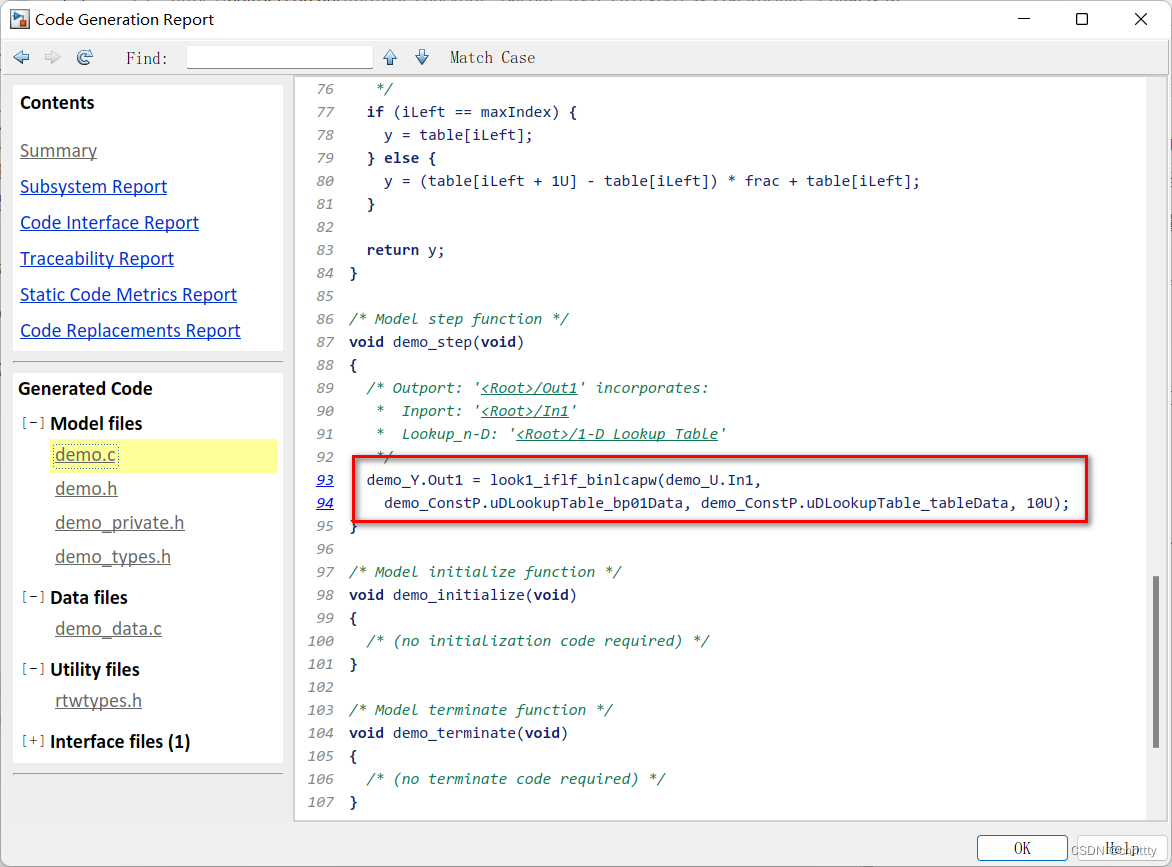Click the forward navigation arrow
This screenshot has height=867, width=1172.
[52, 58]
